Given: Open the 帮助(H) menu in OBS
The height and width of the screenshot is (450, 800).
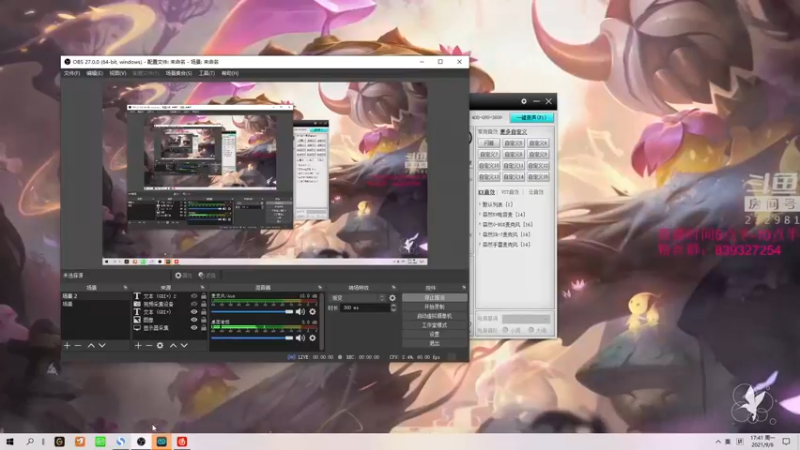Looking at the screenshot, I should coord(230,73).
